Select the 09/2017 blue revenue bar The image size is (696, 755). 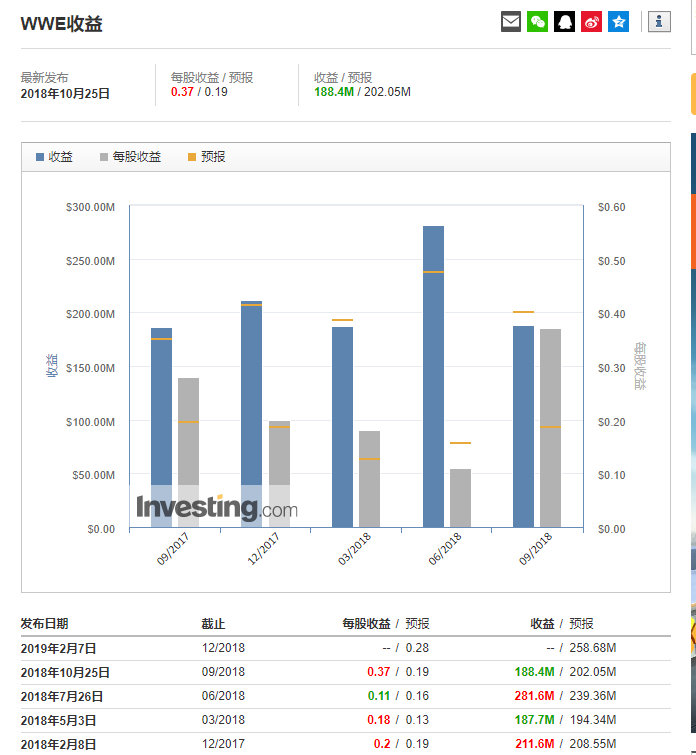click(161, 428)
